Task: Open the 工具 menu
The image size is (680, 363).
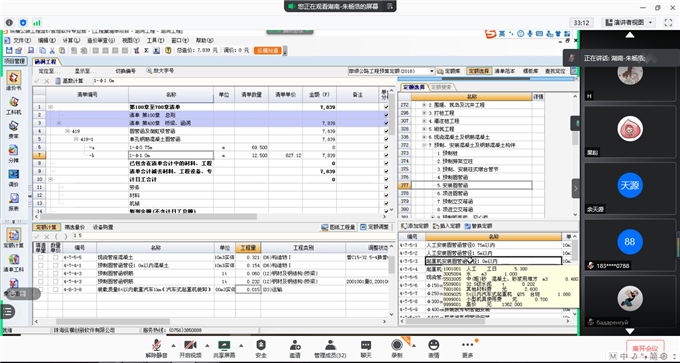Action: pyautogui.click(x=155, y=40)
